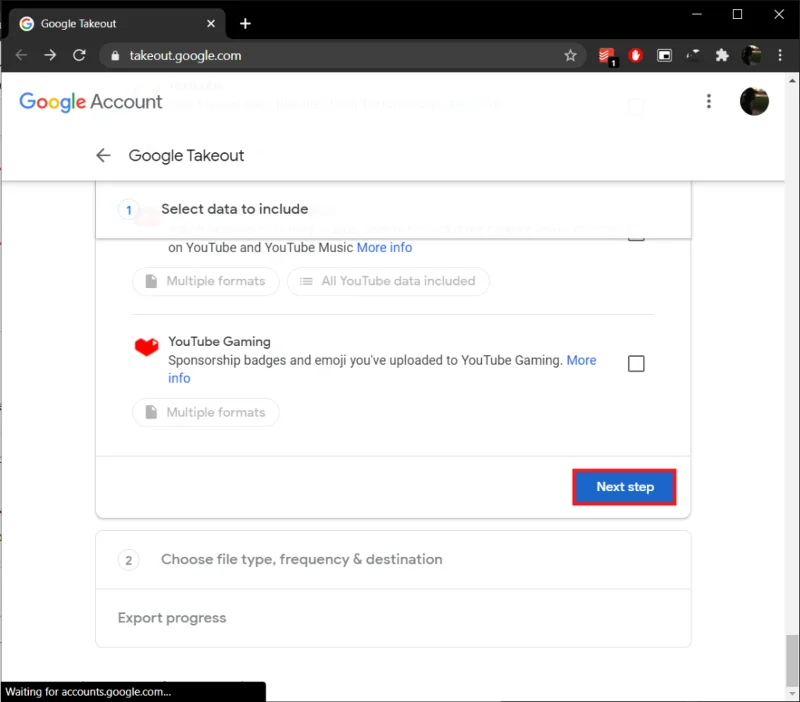This screenshot has width=800, height=702.
Task: Click the scrollbar up arrow
Action: [791, 81]
